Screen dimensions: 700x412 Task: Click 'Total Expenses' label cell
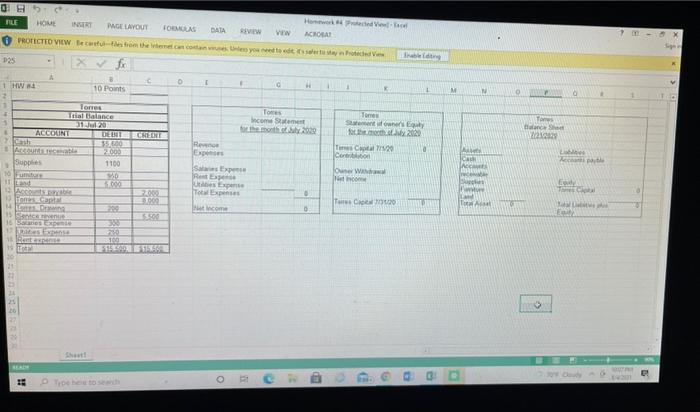pos(217,192)
